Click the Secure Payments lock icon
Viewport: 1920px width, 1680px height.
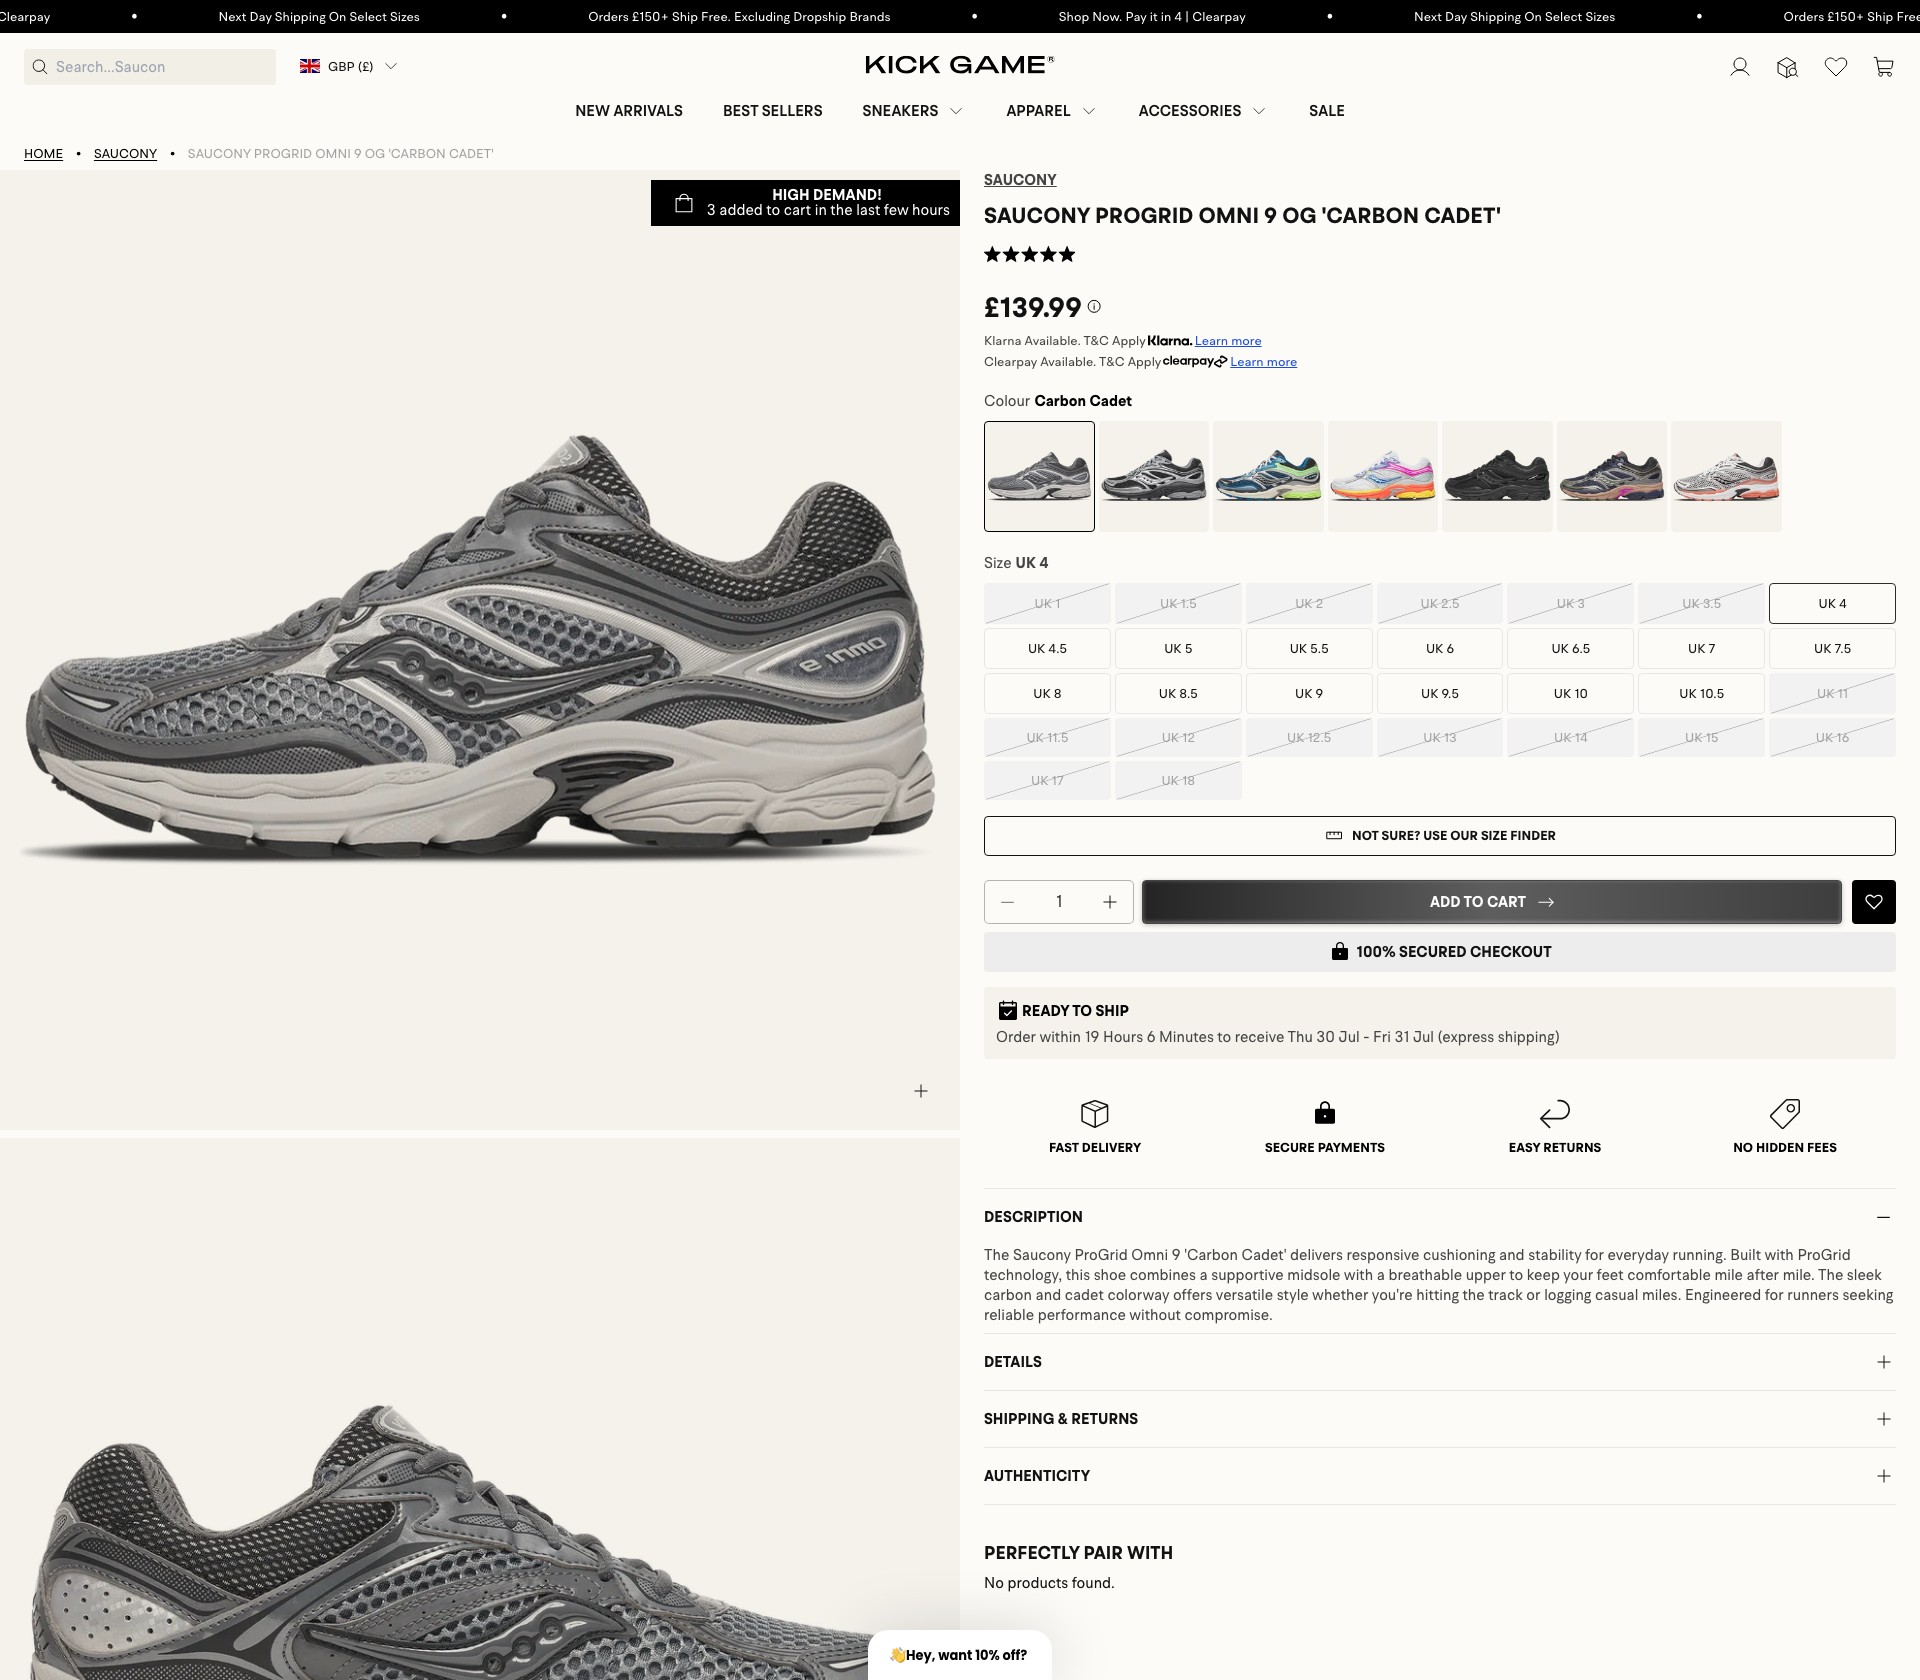tap(1325, 1113)
